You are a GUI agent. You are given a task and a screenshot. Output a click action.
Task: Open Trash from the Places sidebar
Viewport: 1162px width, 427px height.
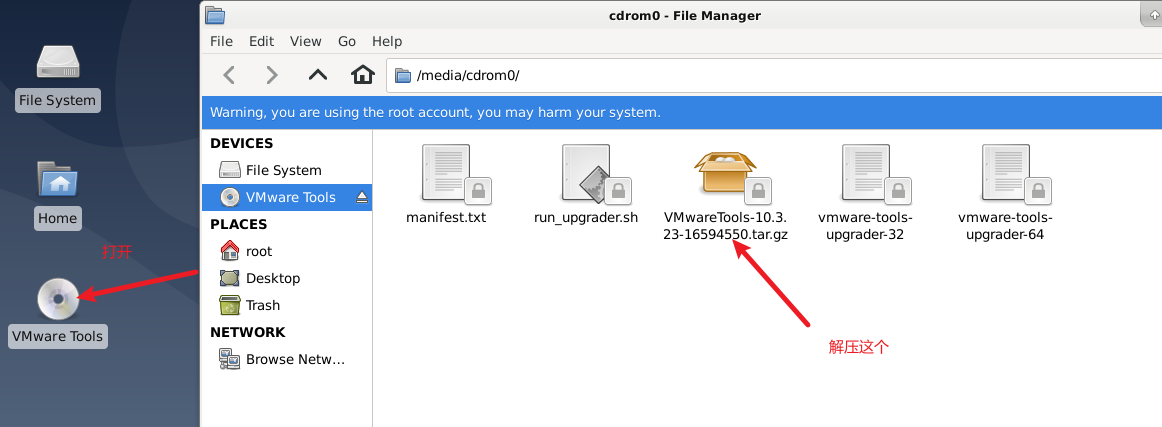[x=262, y=305]
